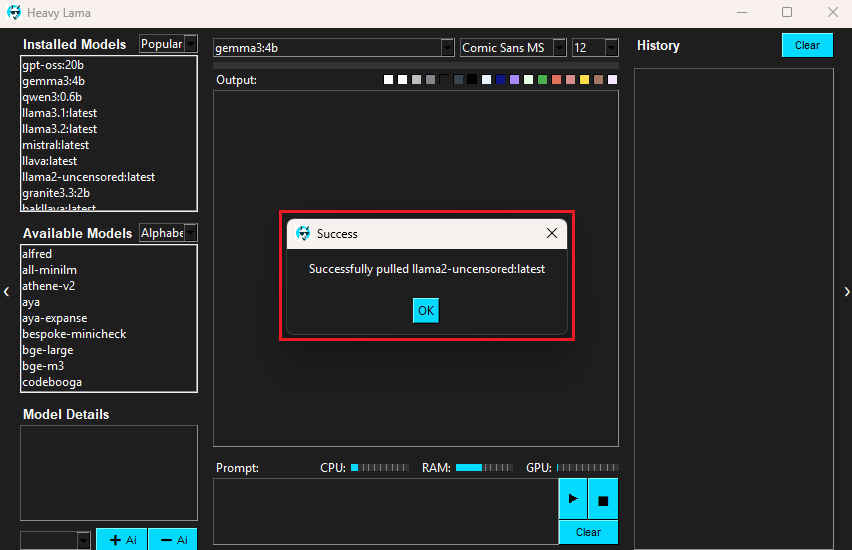
Task: Open the font size 12 dropdown
Action: click(x=611, y=48)
